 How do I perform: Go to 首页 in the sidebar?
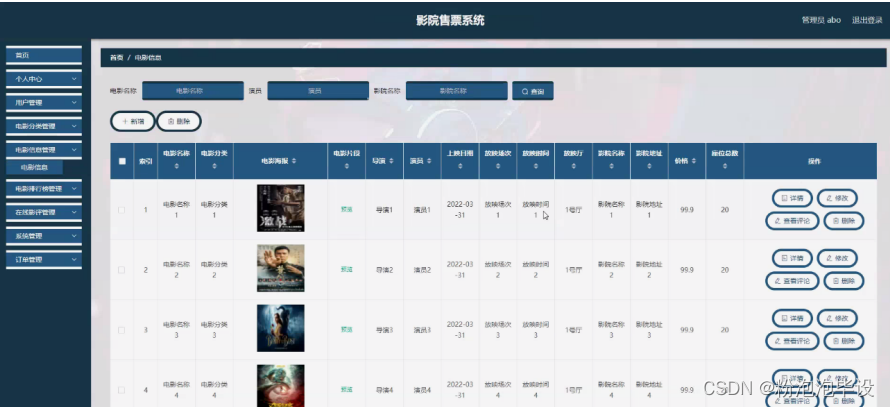click(44, 55)
